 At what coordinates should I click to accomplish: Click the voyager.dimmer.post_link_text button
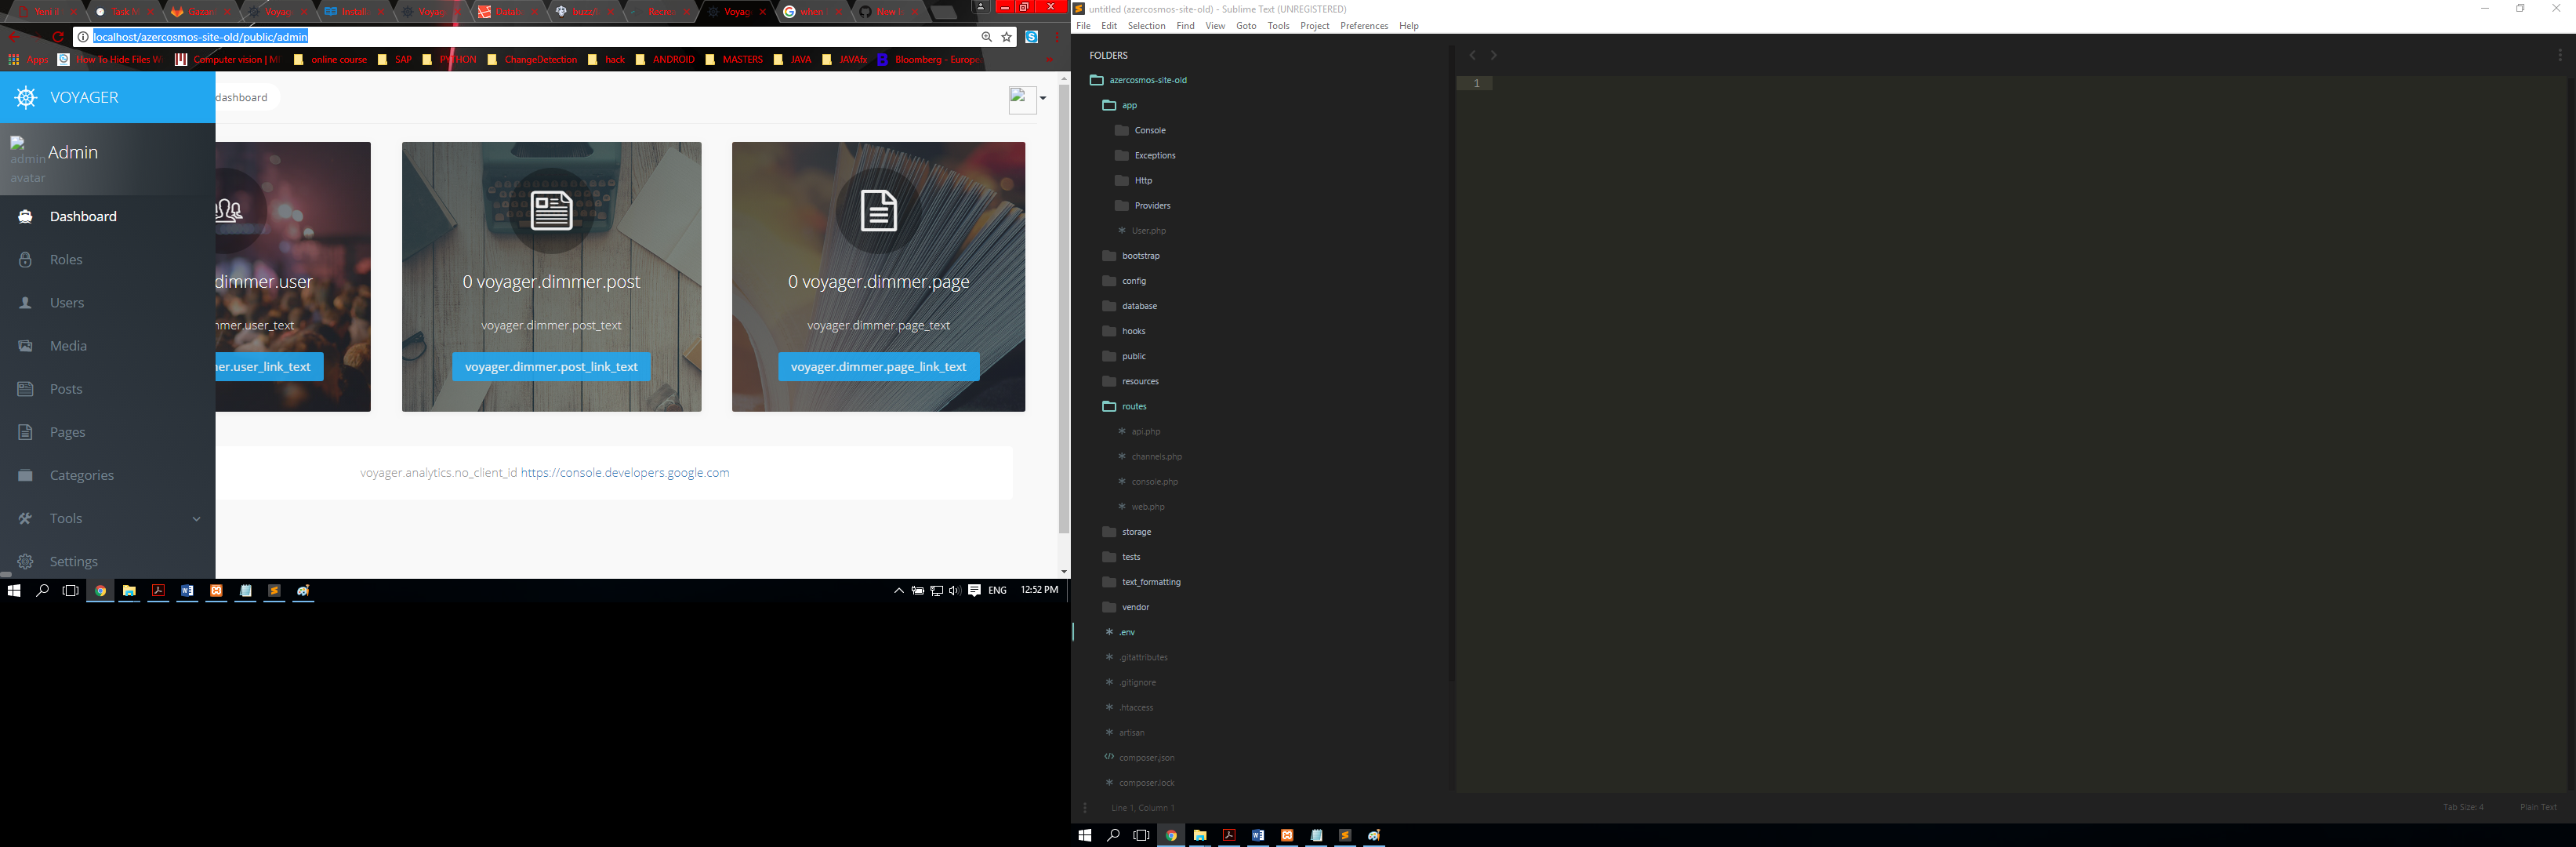pyautogui.click(x=551, y=367)
